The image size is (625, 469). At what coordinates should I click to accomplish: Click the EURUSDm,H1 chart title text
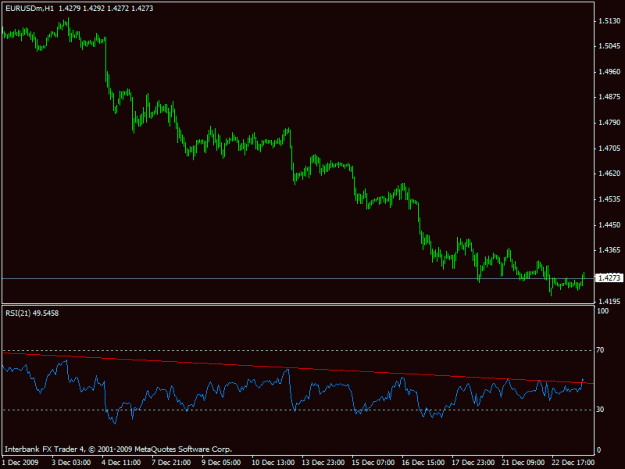[x=29, y=8]
